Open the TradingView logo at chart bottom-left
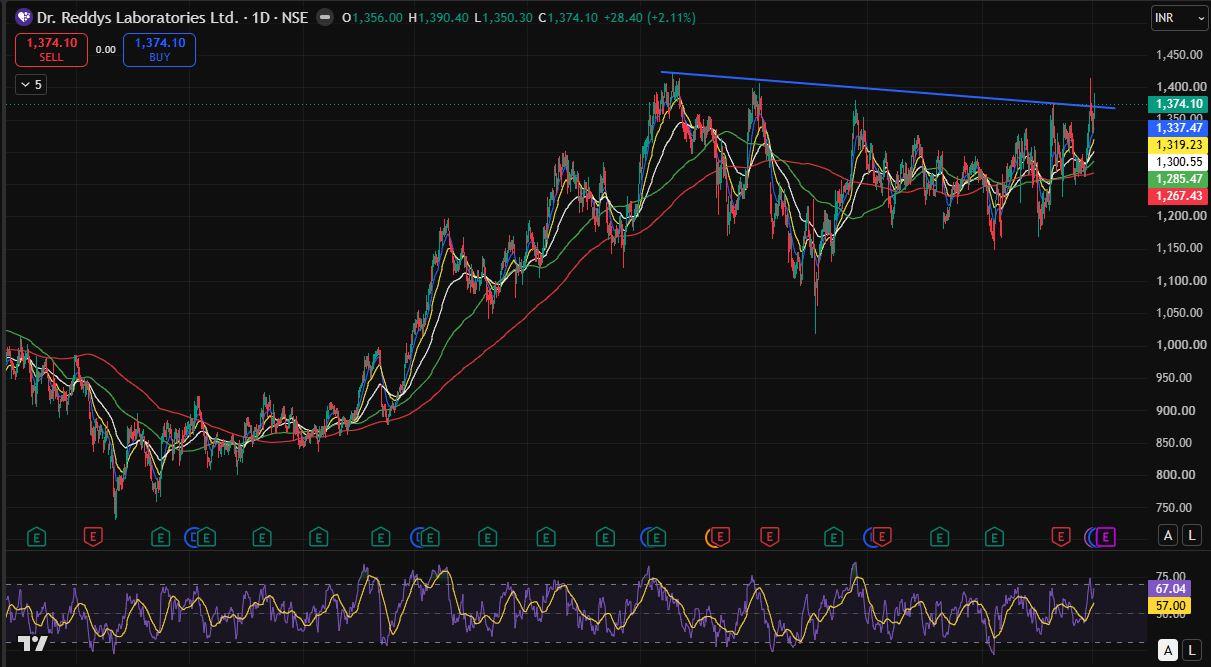The height and width of the screenshot is (667, 1211). 33,644
